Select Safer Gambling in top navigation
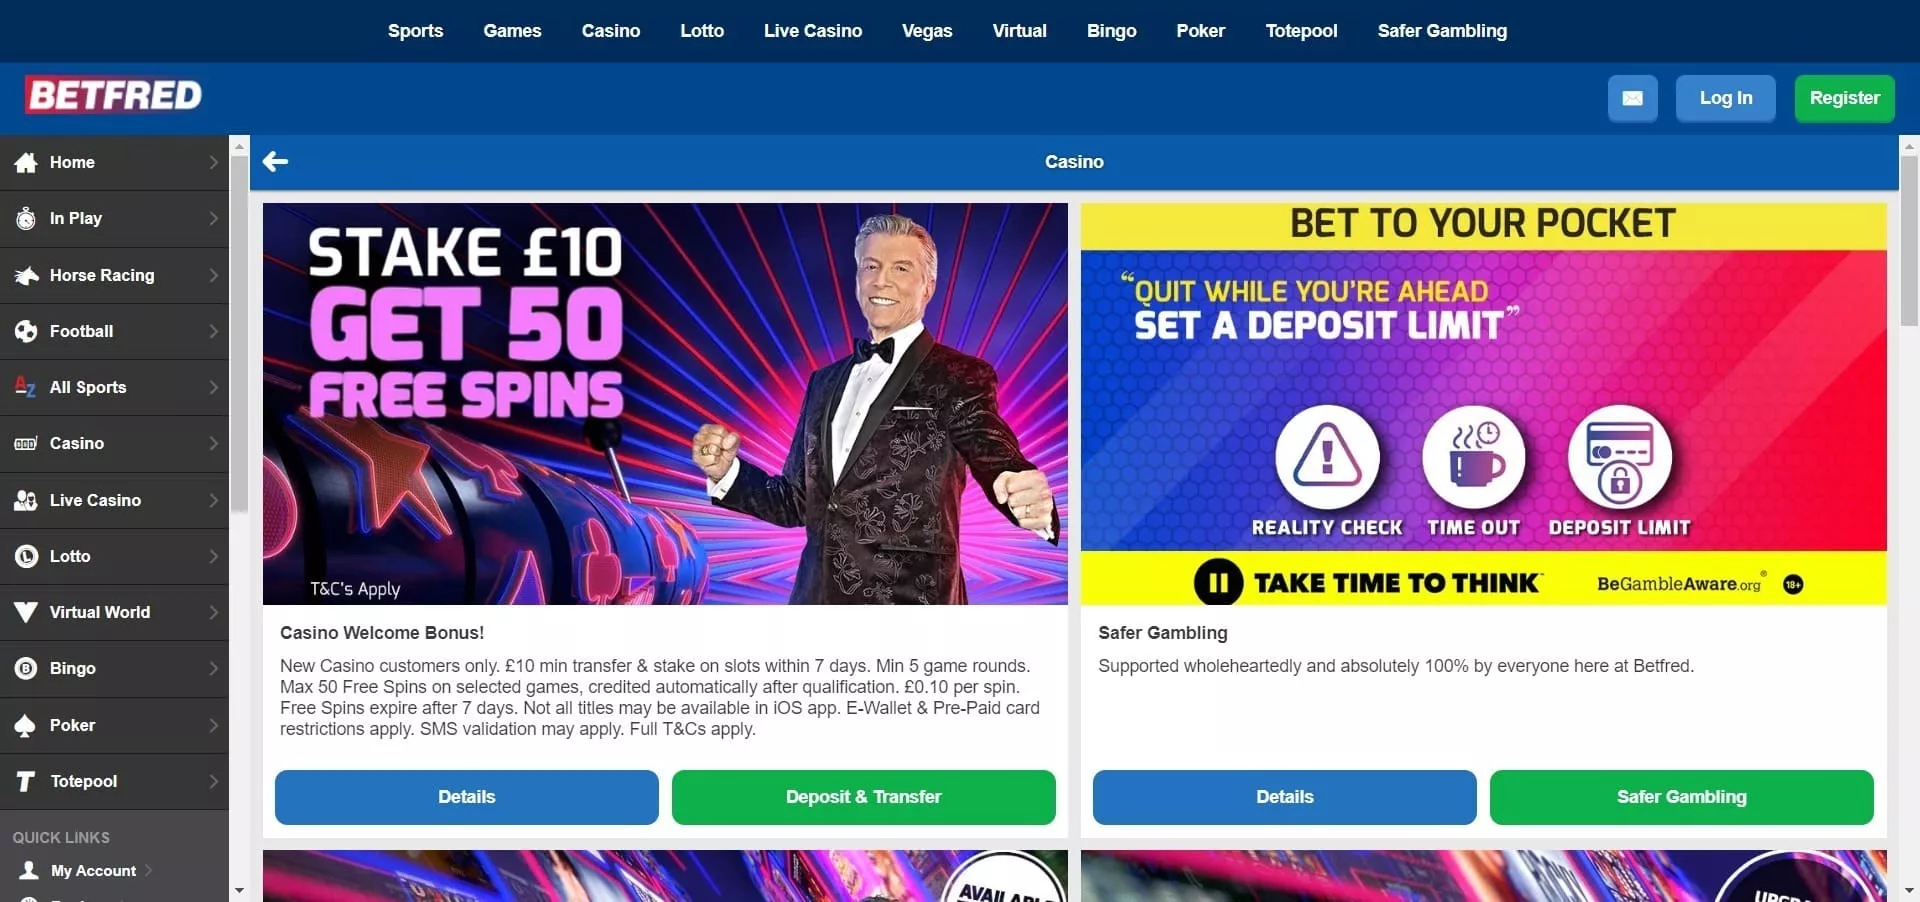Screen dimensions: 1920x902 tap(1442, 31)
